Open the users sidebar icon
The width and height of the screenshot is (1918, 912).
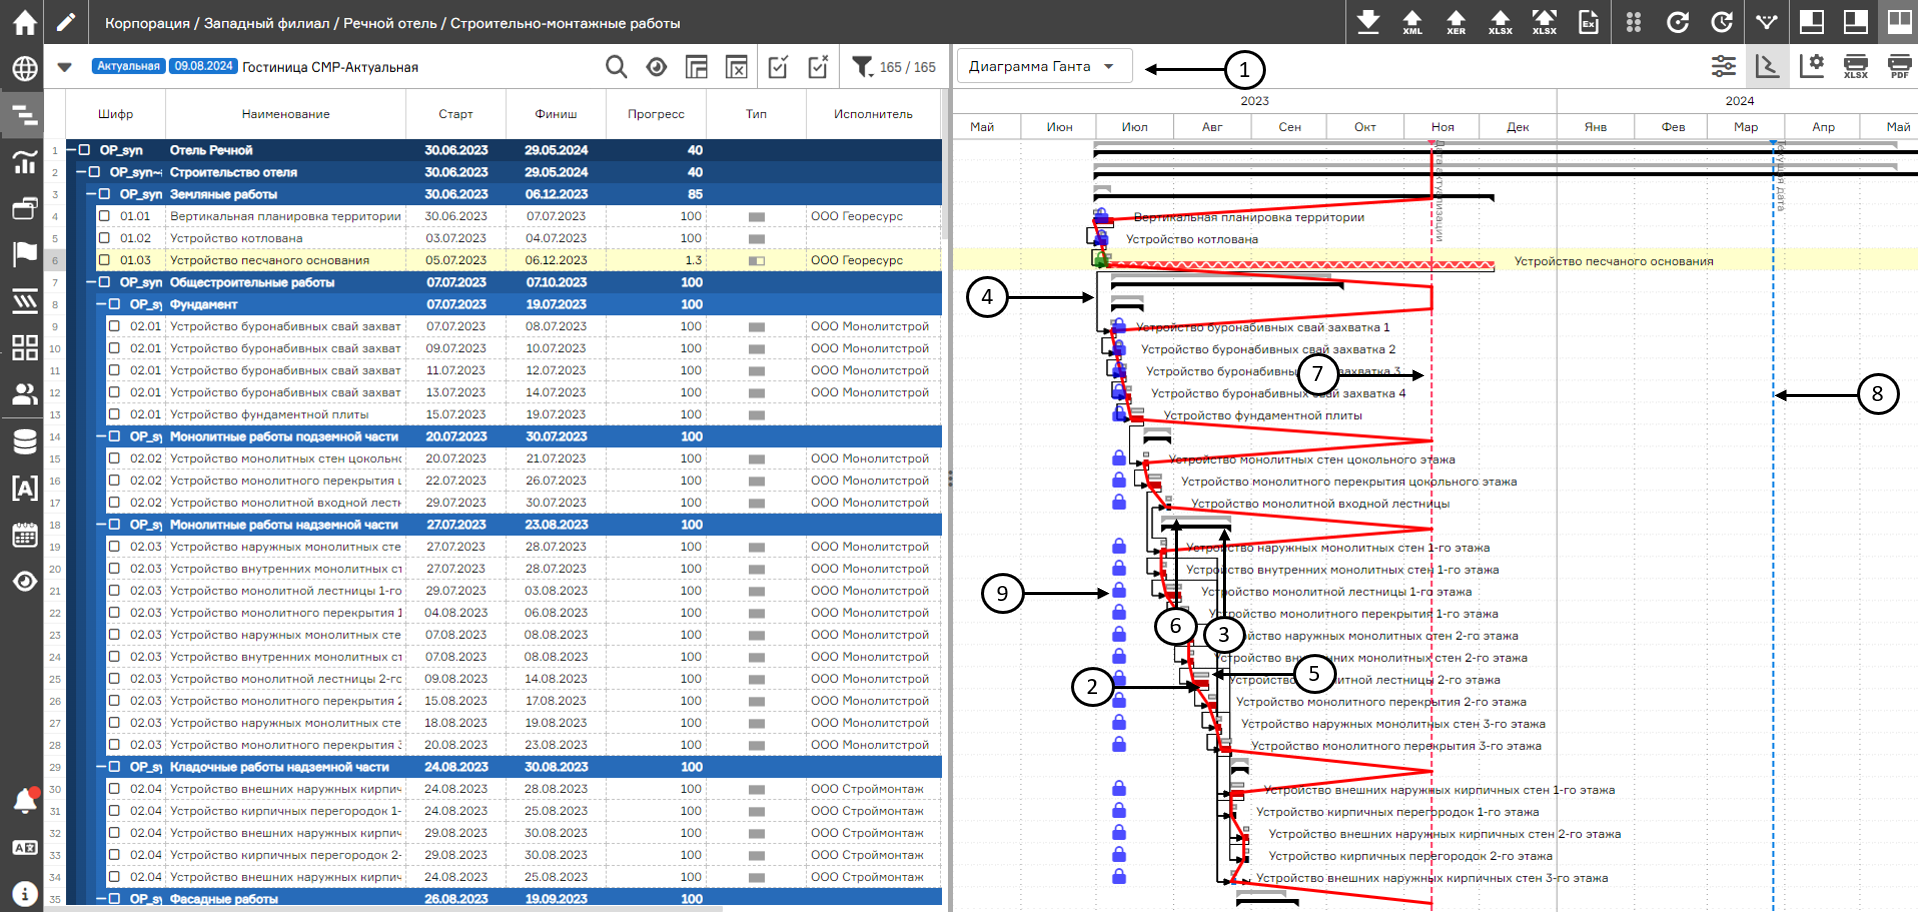point(24,394)
